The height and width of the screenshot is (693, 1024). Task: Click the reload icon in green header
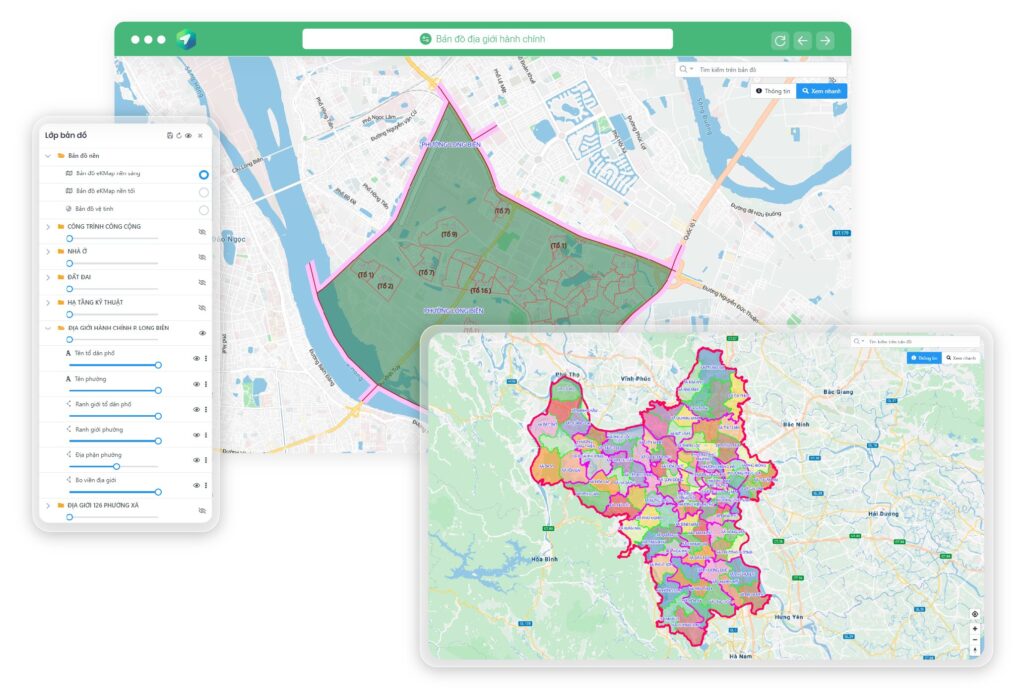click(x=780, y=40)
